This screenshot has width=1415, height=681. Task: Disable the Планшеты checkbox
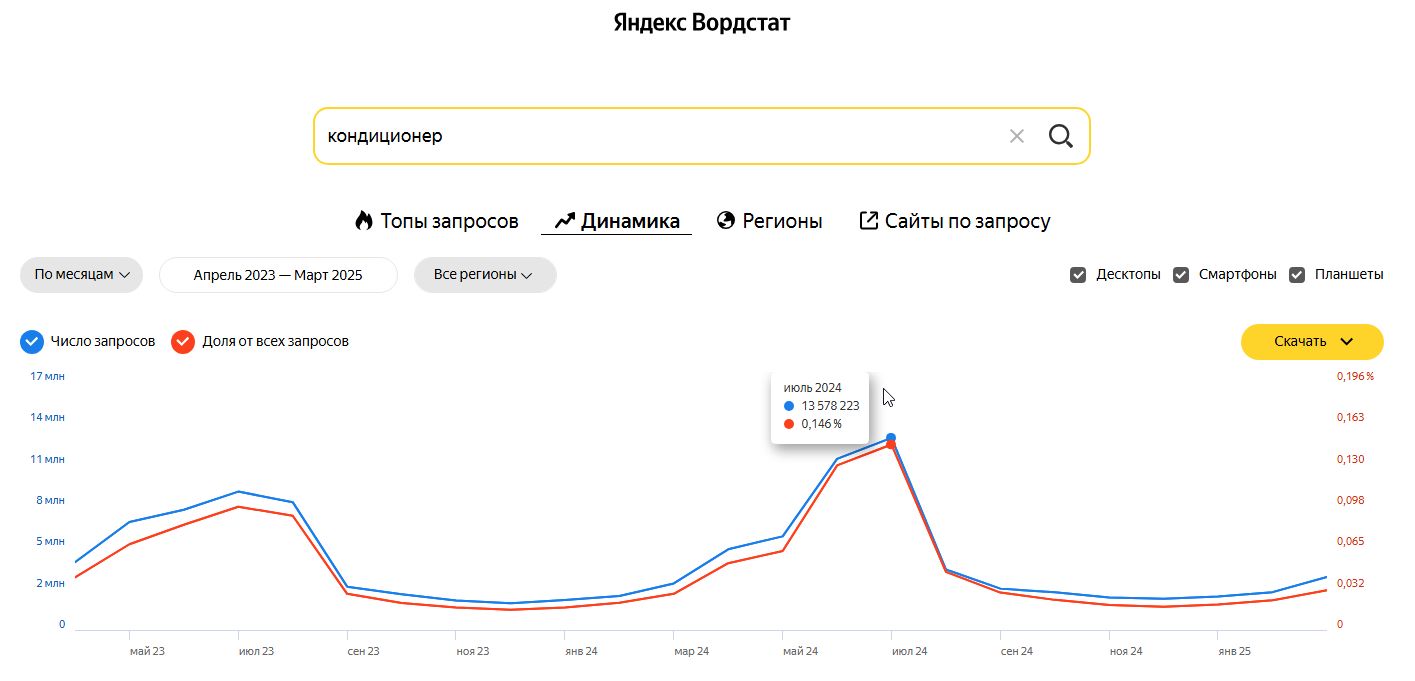tap(1297, 275)
